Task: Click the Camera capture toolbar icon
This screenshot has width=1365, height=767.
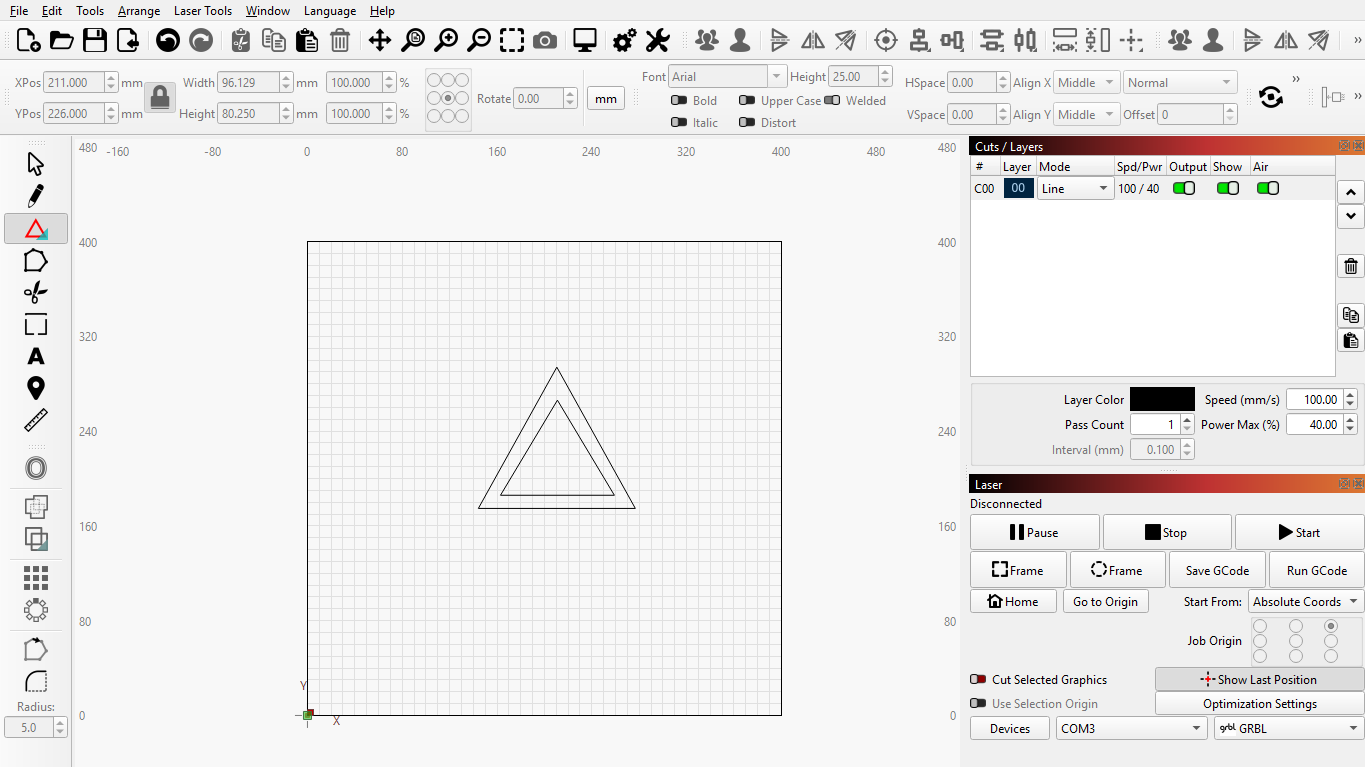Action: point(545,40)
